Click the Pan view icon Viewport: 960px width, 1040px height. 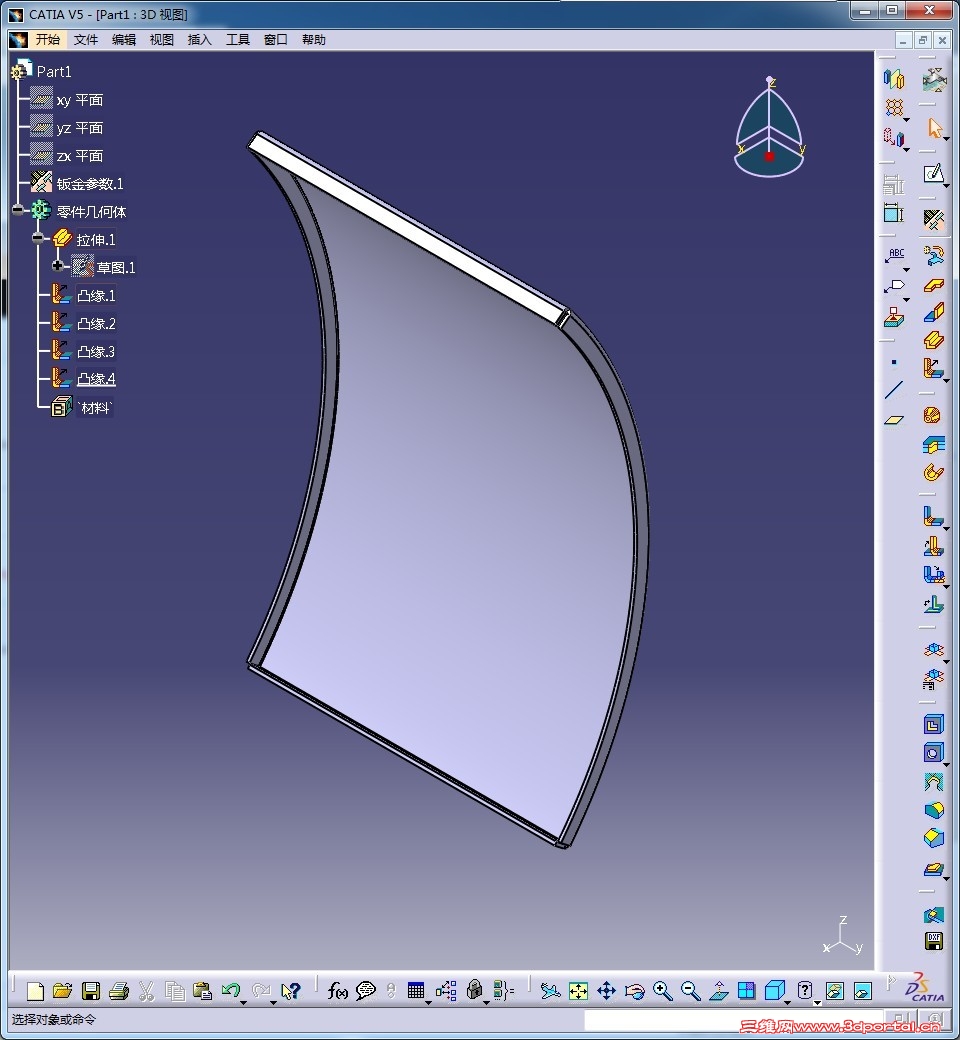click(606, 991)
